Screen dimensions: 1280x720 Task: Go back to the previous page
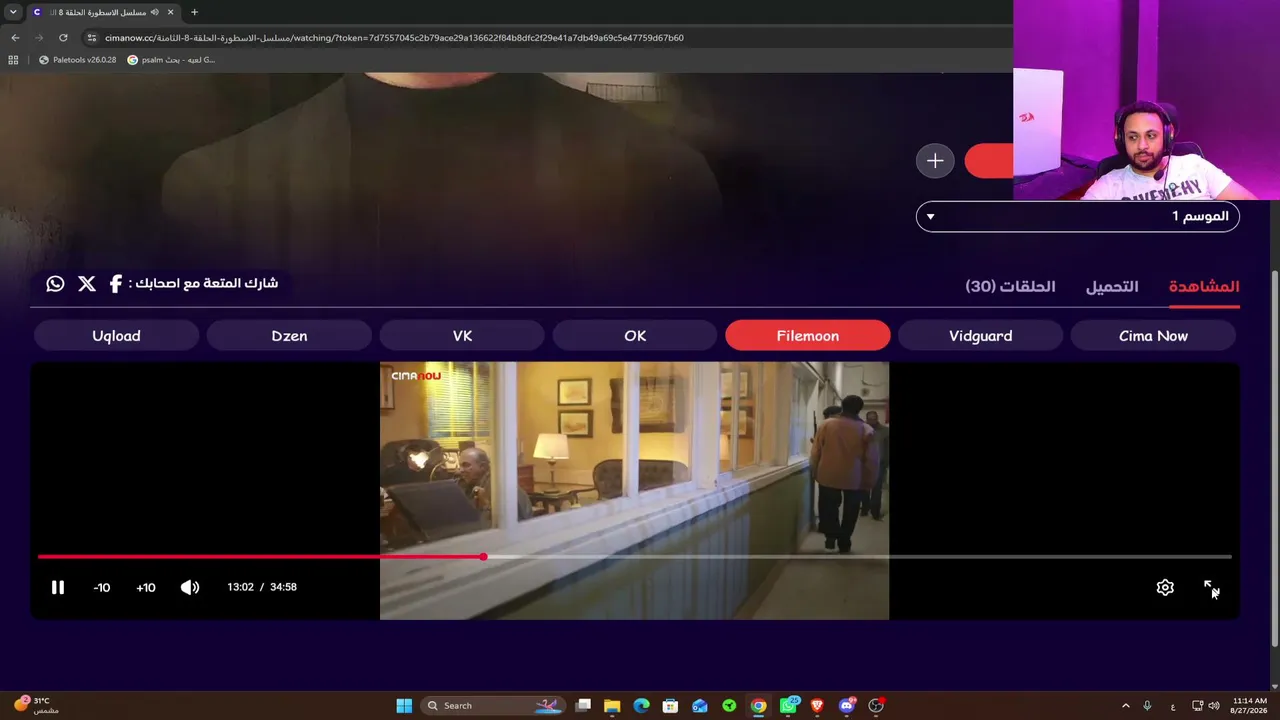point(15,38)
